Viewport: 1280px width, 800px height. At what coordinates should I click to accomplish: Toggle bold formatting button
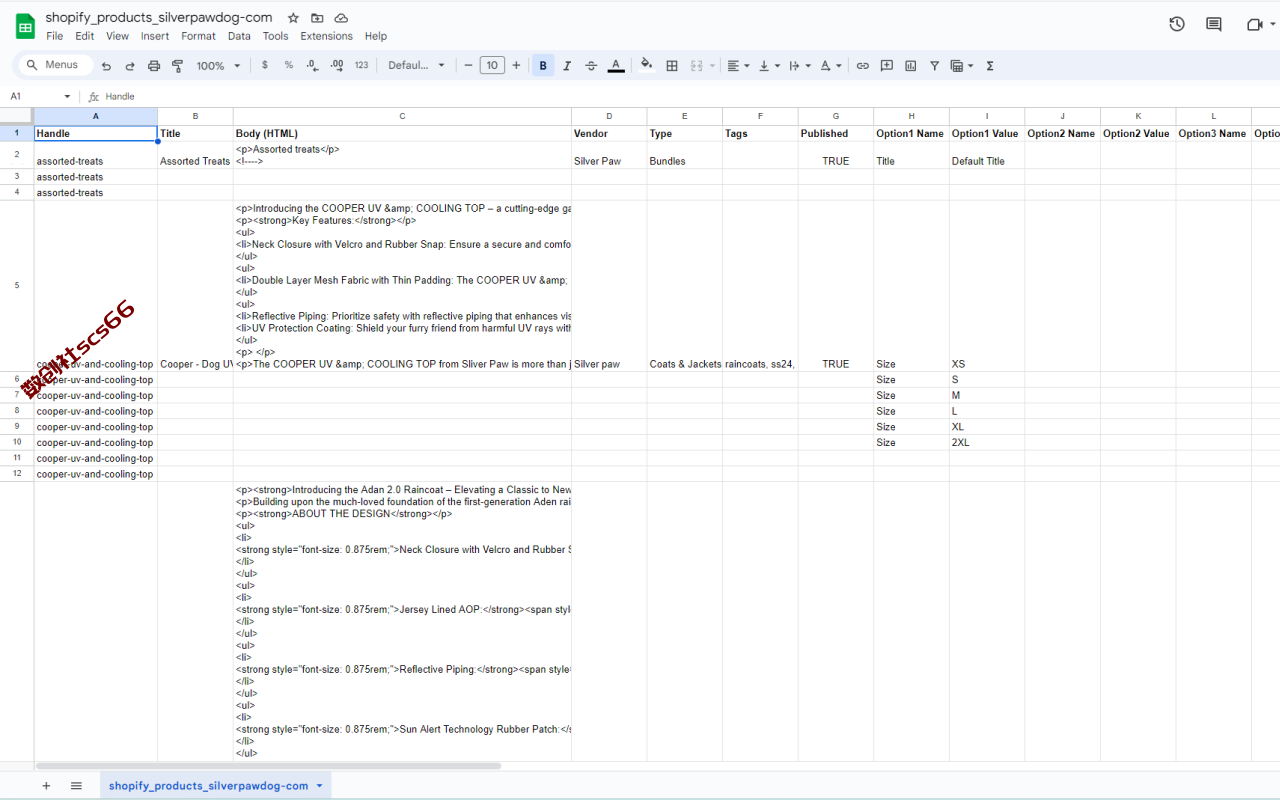pos(543,66)
